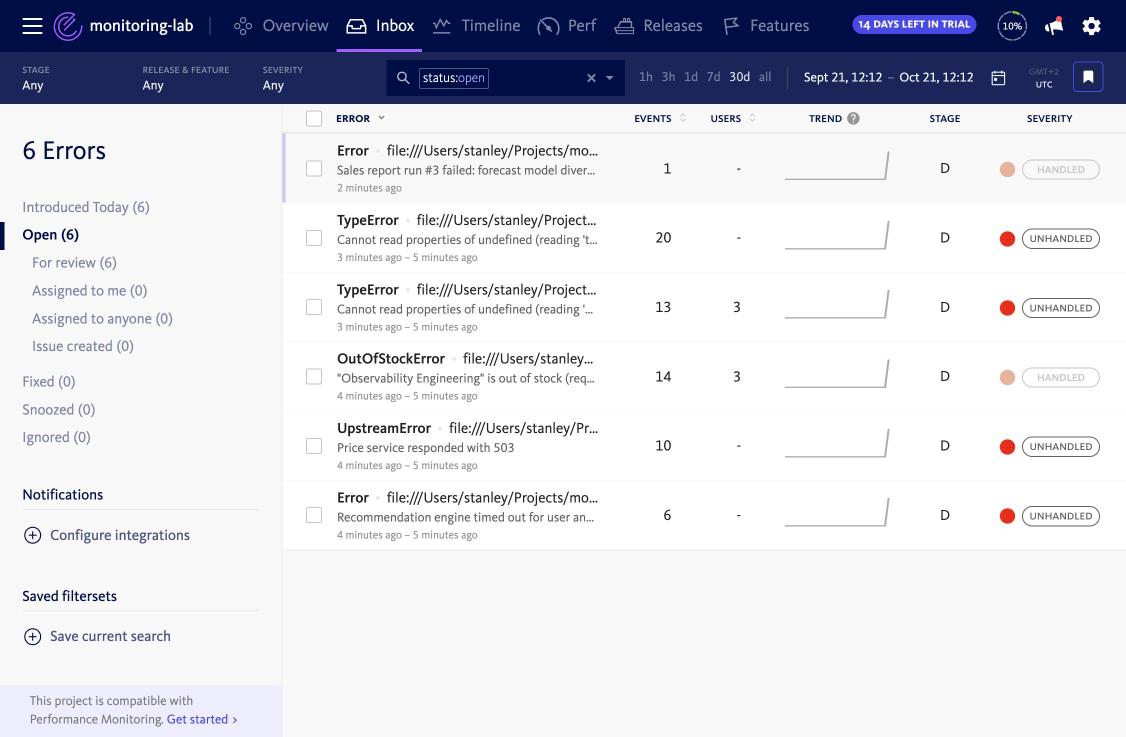Select the 1h time range
Viewport: 1126px width, 737px height.
coord(646,77)
